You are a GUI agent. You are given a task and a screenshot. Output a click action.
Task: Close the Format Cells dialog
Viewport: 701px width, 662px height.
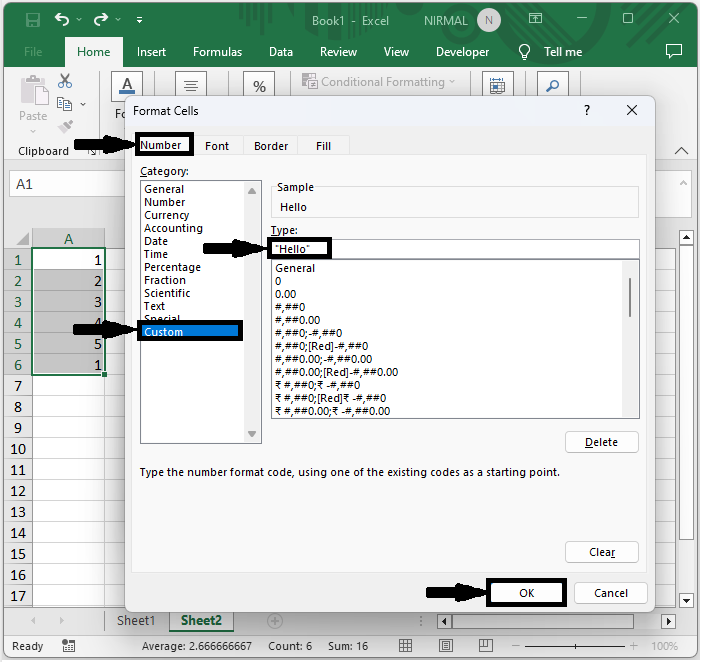point(632,110)
